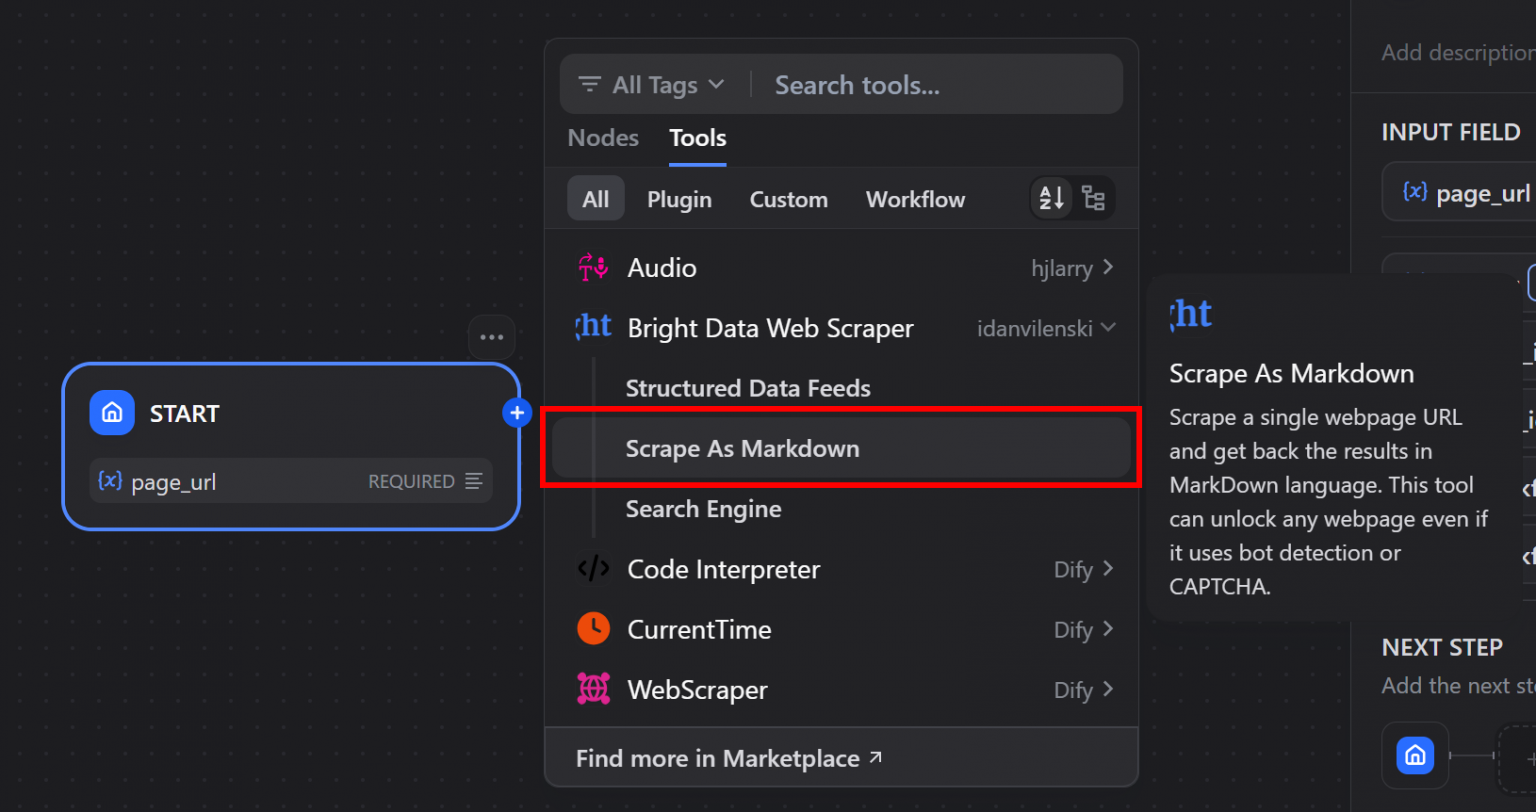Select the WebScraper tool icon
Screen dimensions: 1536x812
[x=594, y=689]
